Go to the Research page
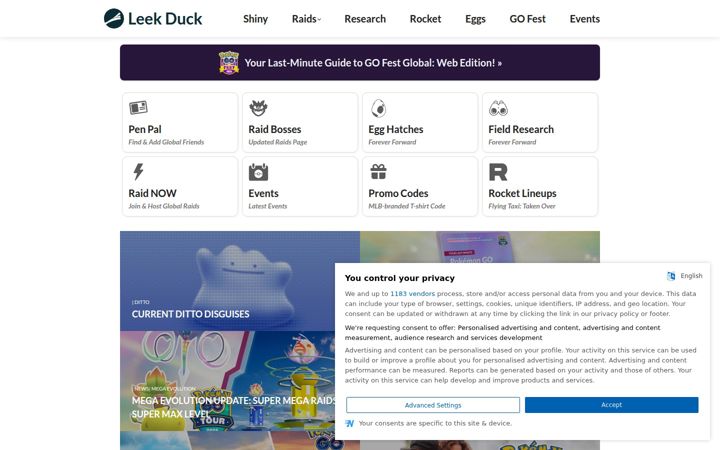This screenshot has width=720, height=450. tap(365, 19)
